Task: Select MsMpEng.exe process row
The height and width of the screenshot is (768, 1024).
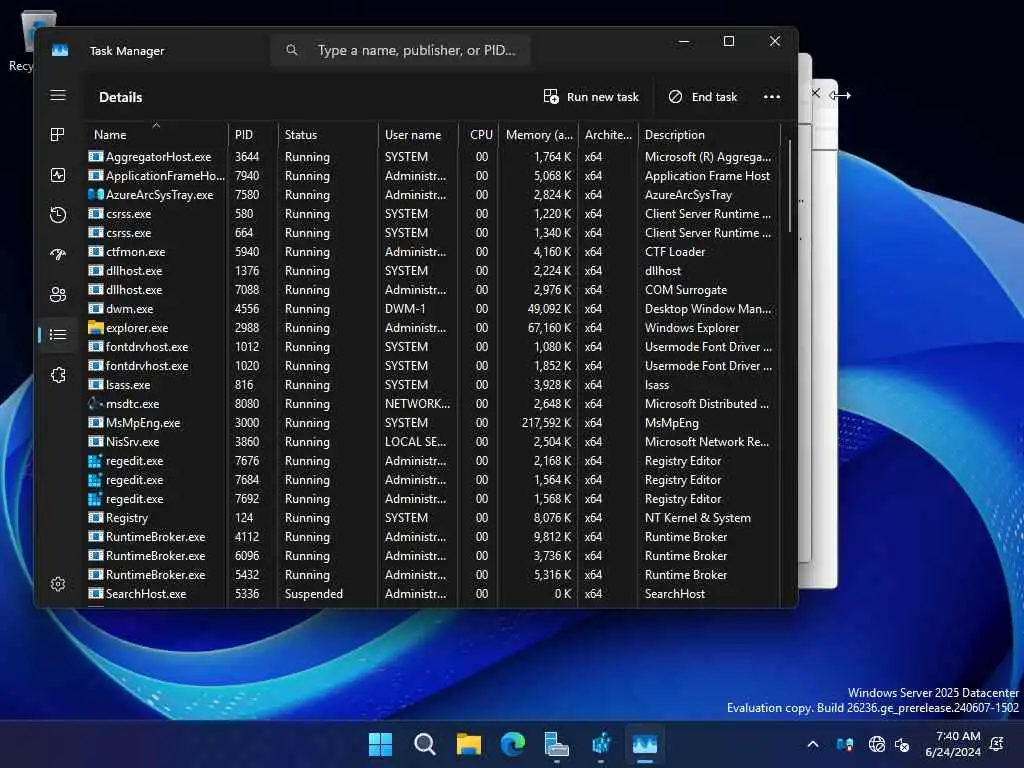Action: [x=432, y=423]
